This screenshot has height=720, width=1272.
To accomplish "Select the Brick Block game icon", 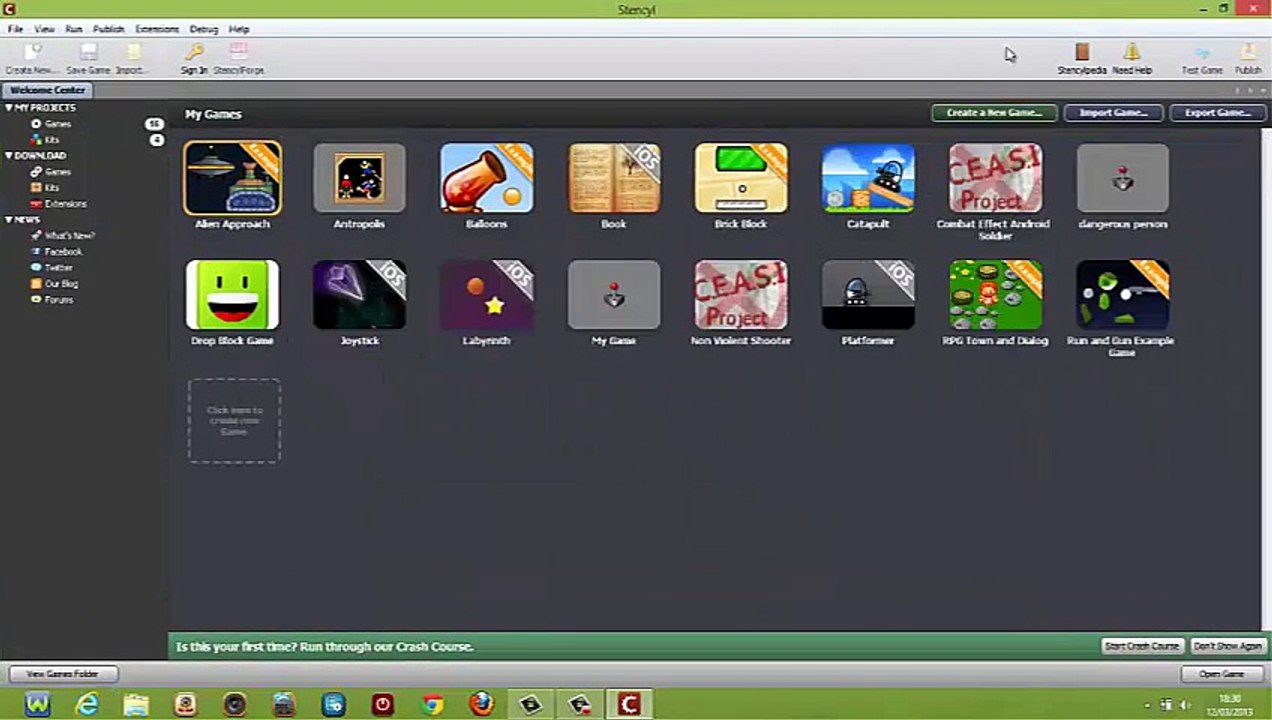I will point(741,178).
